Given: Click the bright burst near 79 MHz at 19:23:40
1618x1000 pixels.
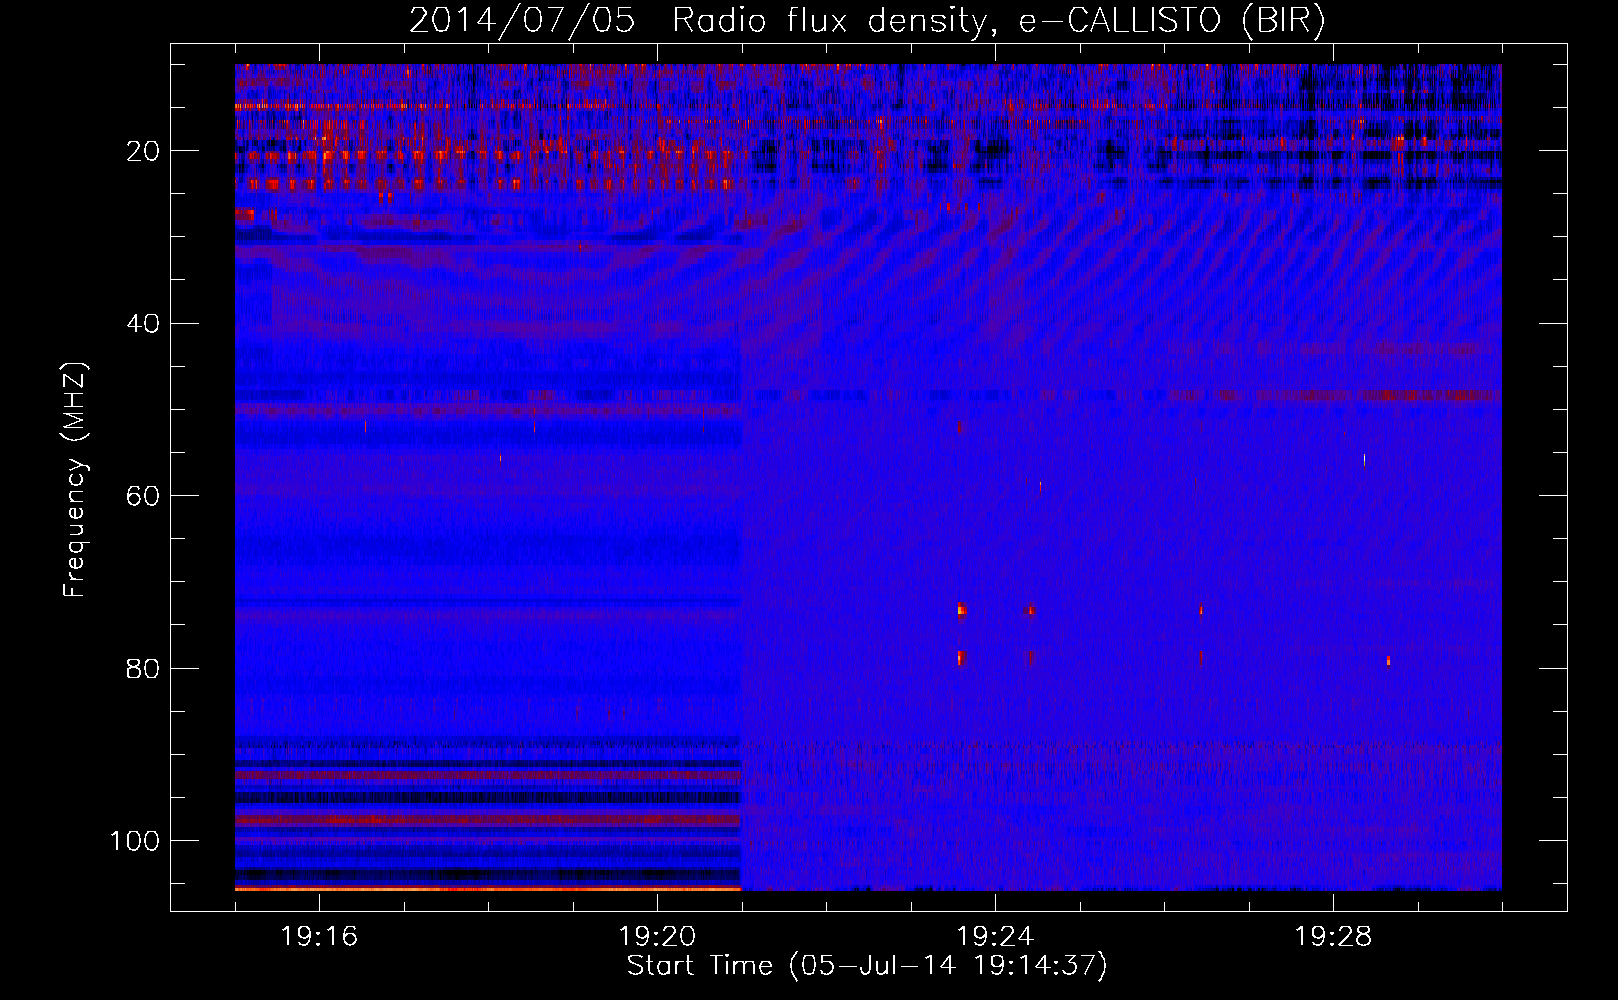Looking at the screenshot, I should pos(961,658).
